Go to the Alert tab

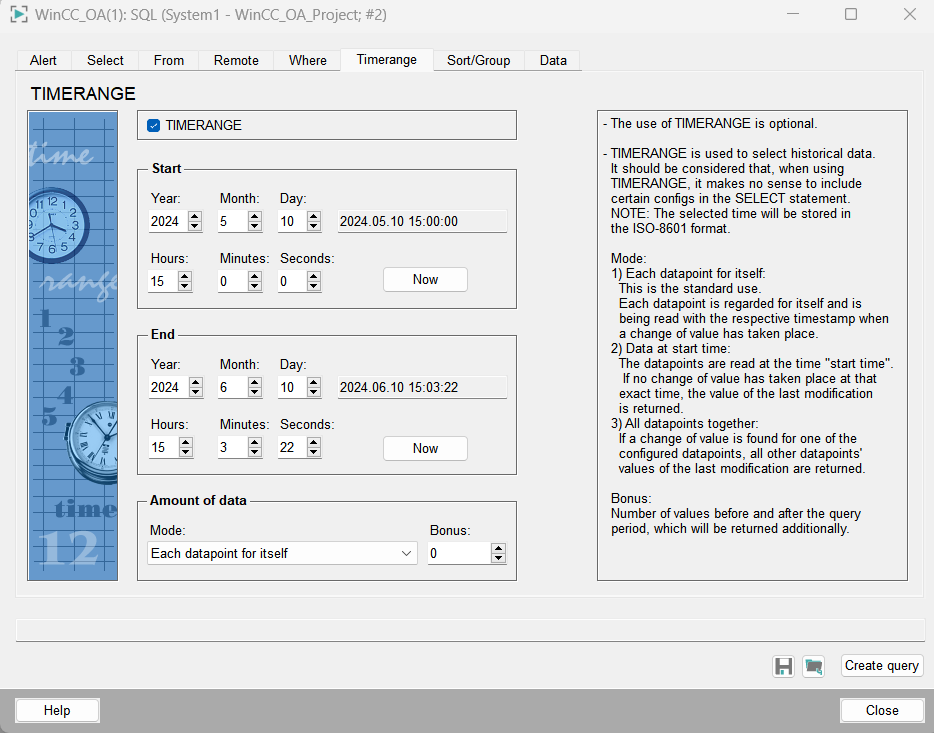coord(43,60)
